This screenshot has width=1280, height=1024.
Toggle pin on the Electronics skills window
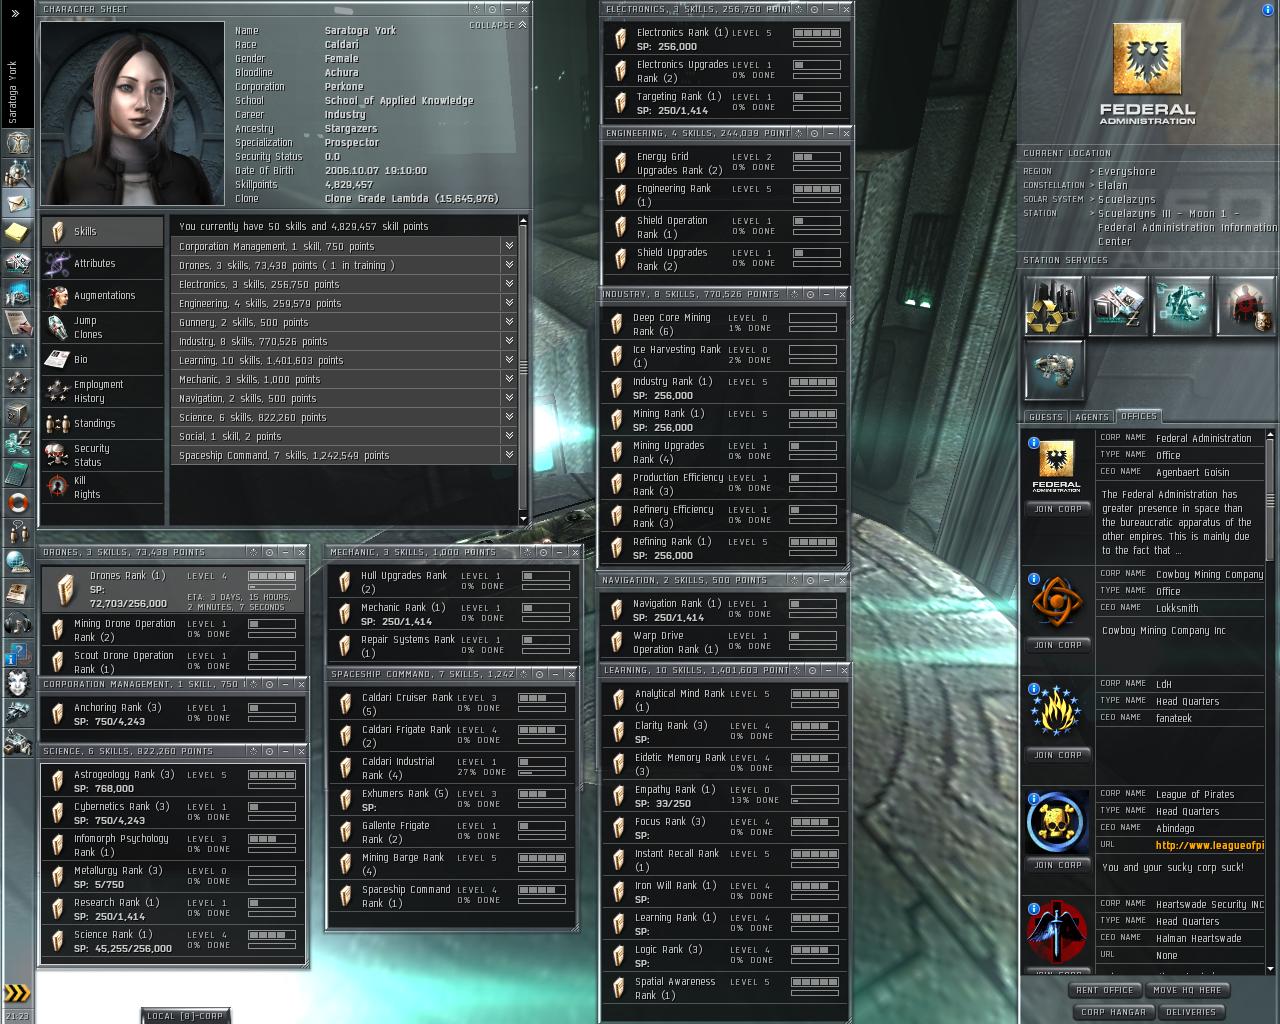[x=816, y=9]
